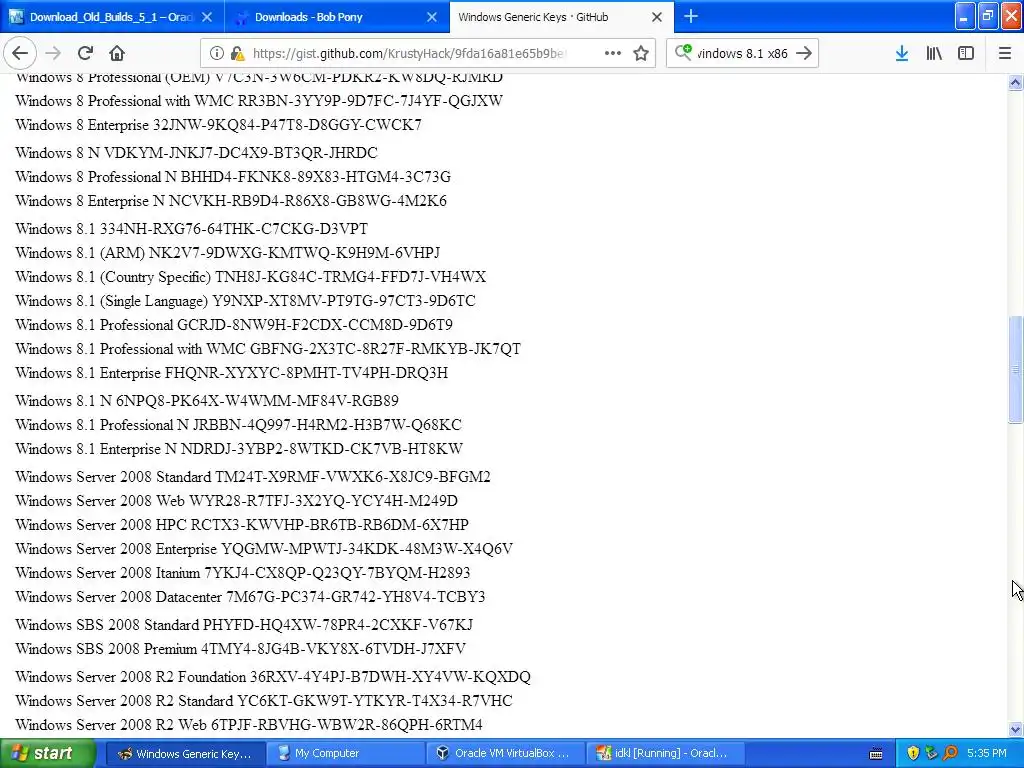Click Windows 8.1 Enterprise N NDRDJ line
The width and height of the screenshot is (1024, 768).
coord(239,449)
